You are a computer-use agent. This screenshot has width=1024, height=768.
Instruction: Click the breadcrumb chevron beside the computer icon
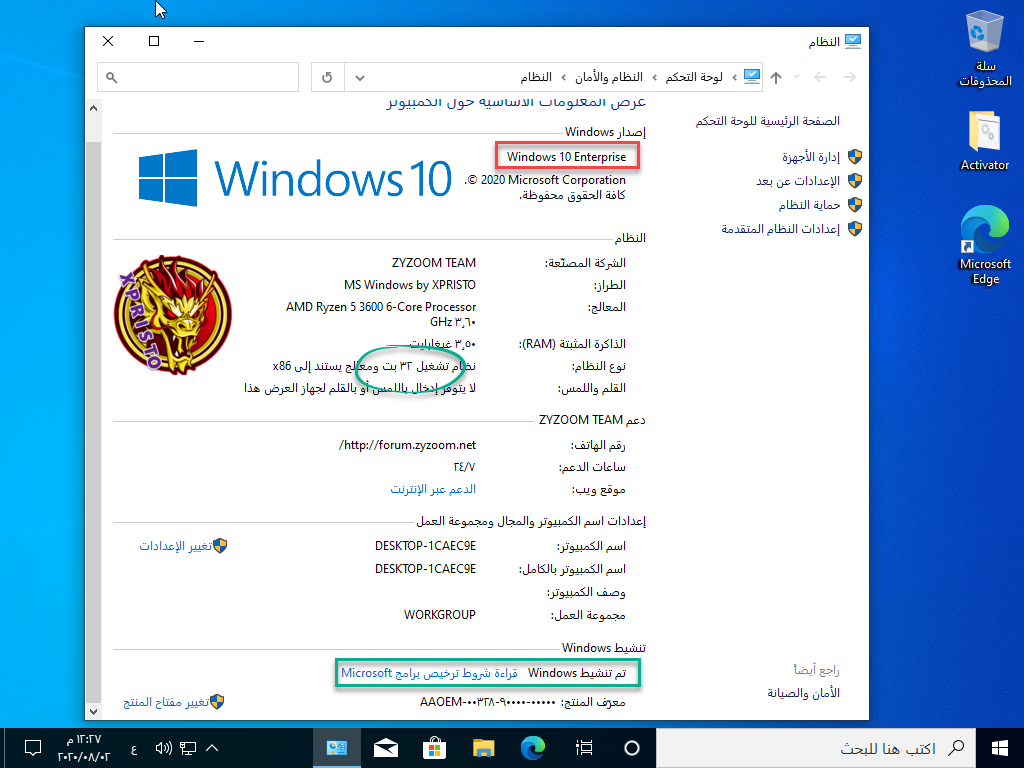(734, 78)
